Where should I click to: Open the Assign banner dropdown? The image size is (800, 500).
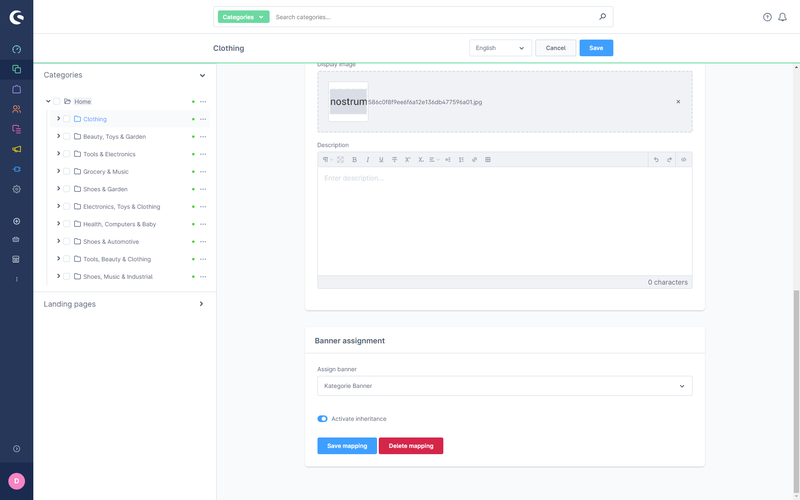tap(504, 385)
